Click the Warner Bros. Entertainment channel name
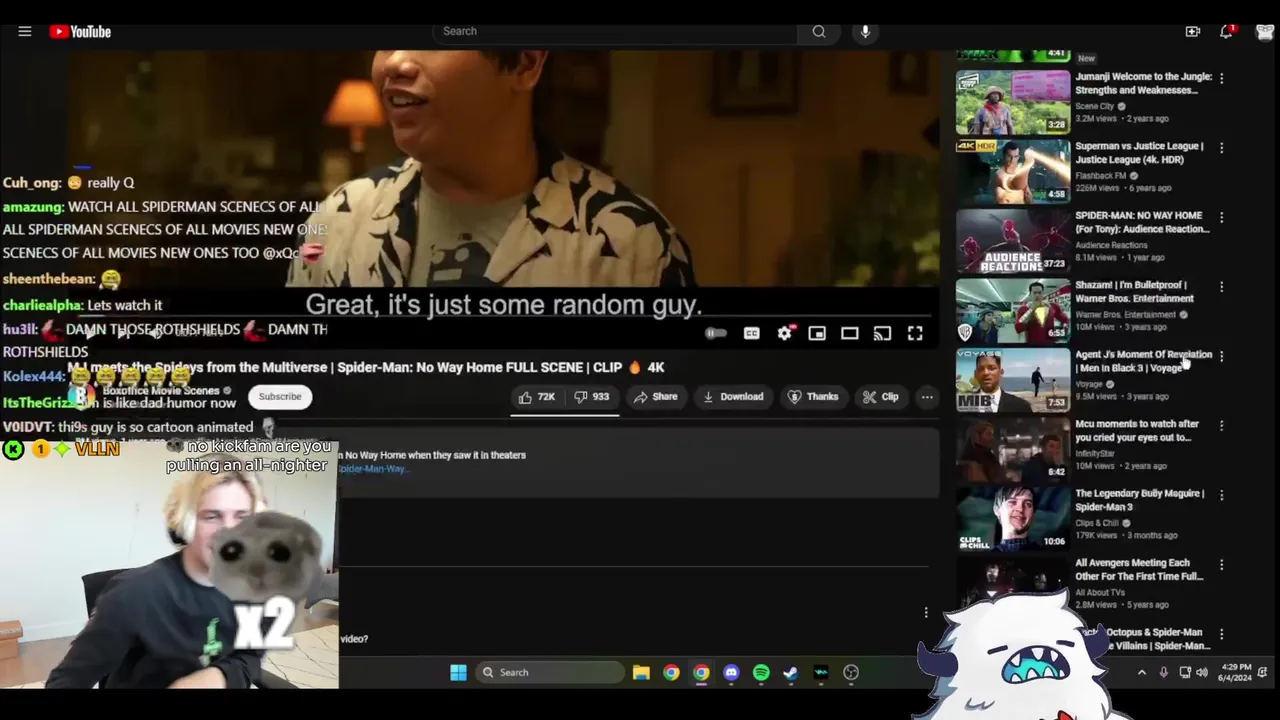 1125,315
